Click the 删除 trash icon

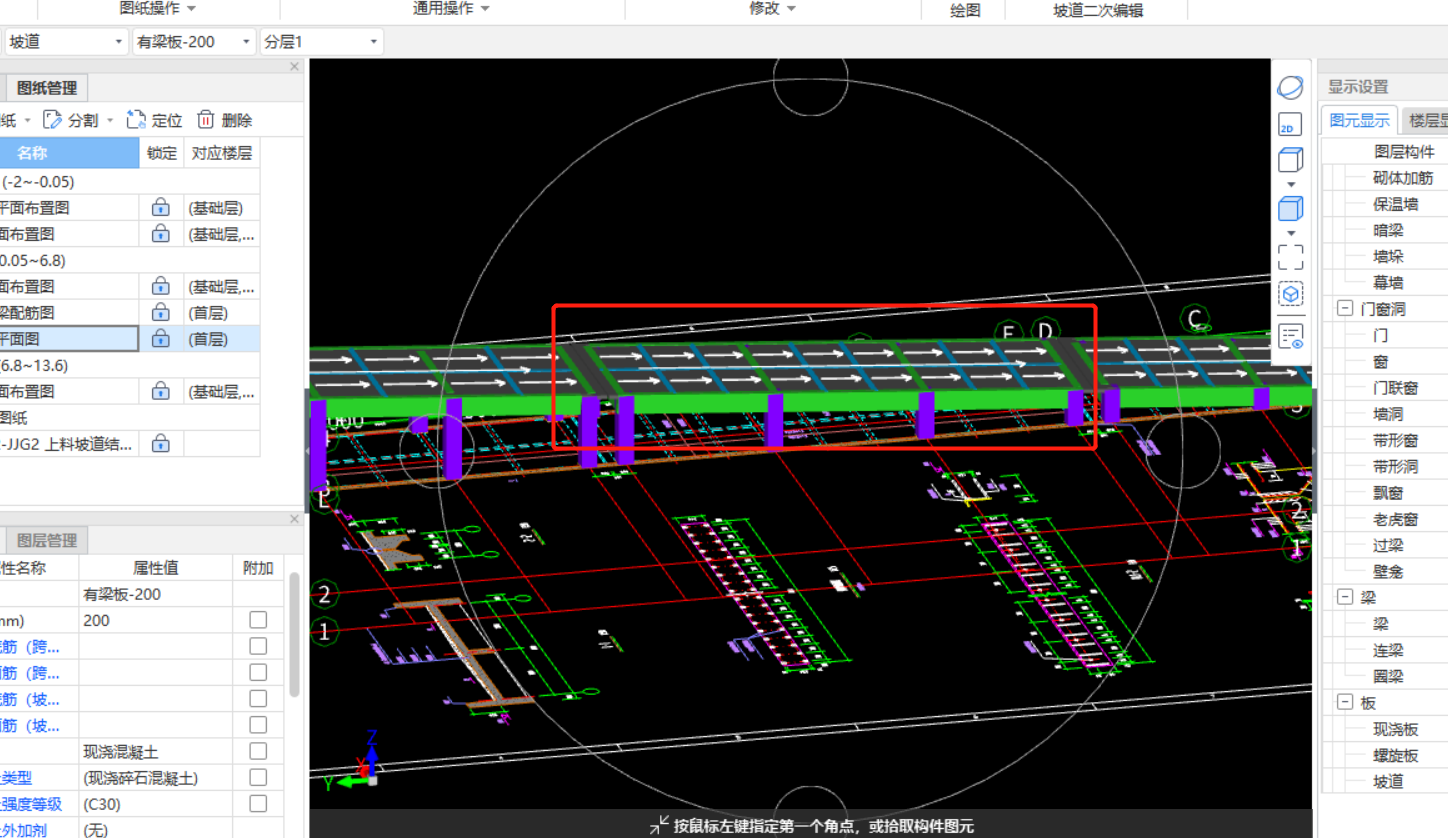click(x=206, y=120)
